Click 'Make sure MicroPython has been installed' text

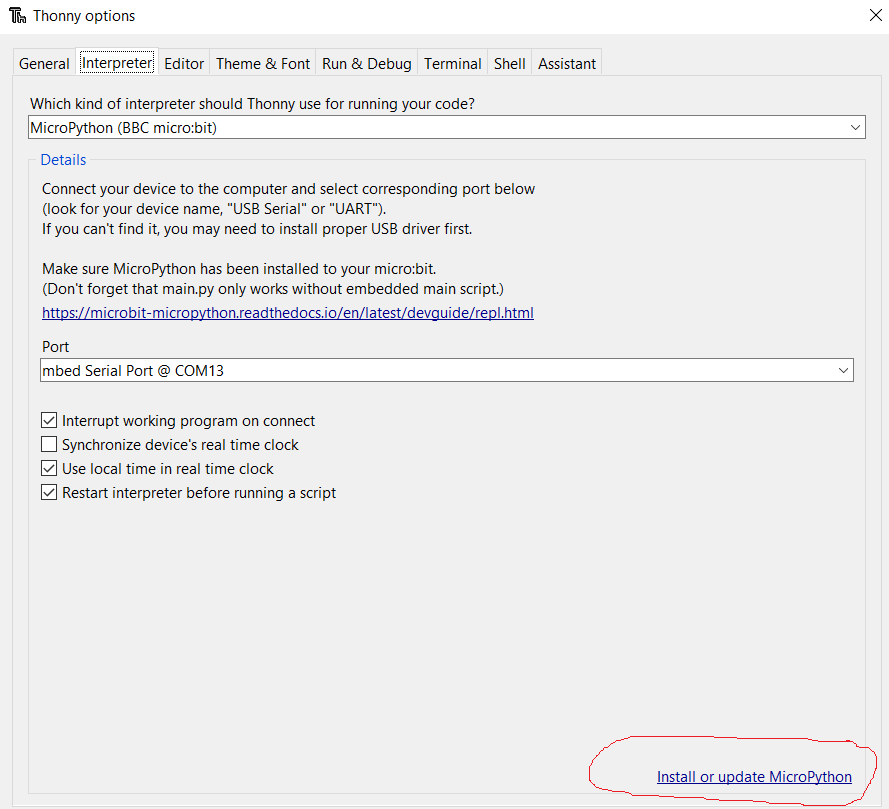[239, 269]
